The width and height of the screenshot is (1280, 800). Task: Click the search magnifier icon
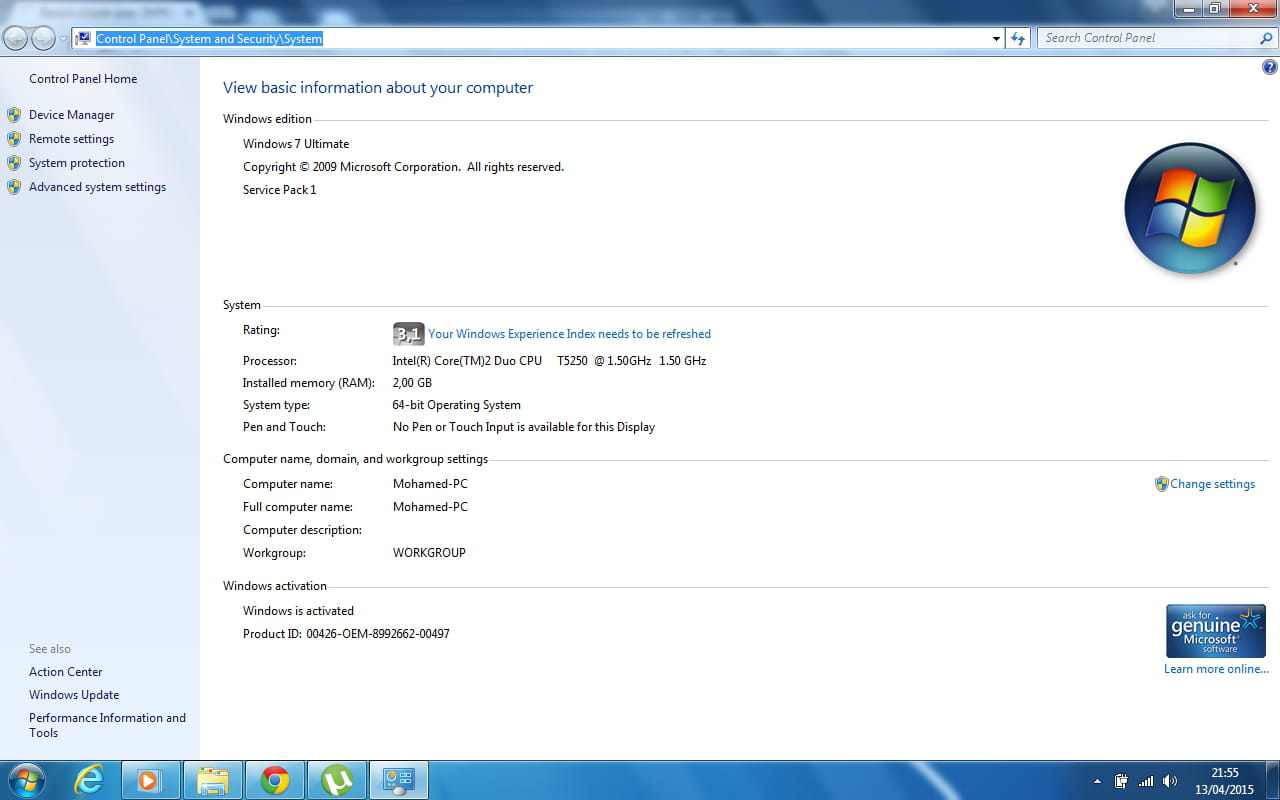point(1267,38)
